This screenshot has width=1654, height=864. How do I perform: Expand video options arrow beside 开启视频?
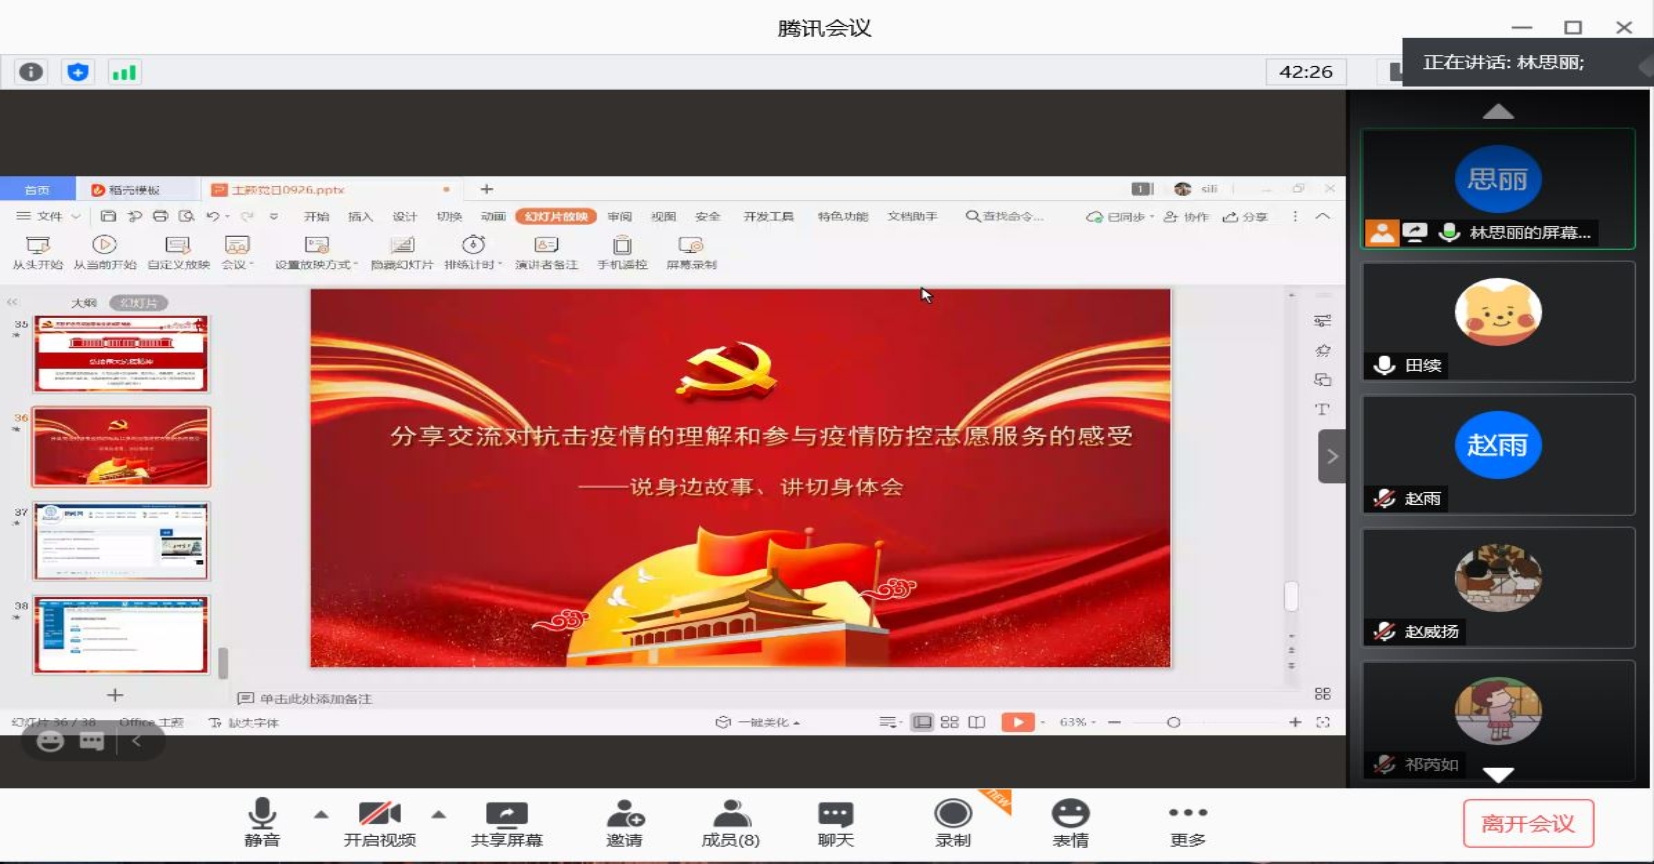438,814
